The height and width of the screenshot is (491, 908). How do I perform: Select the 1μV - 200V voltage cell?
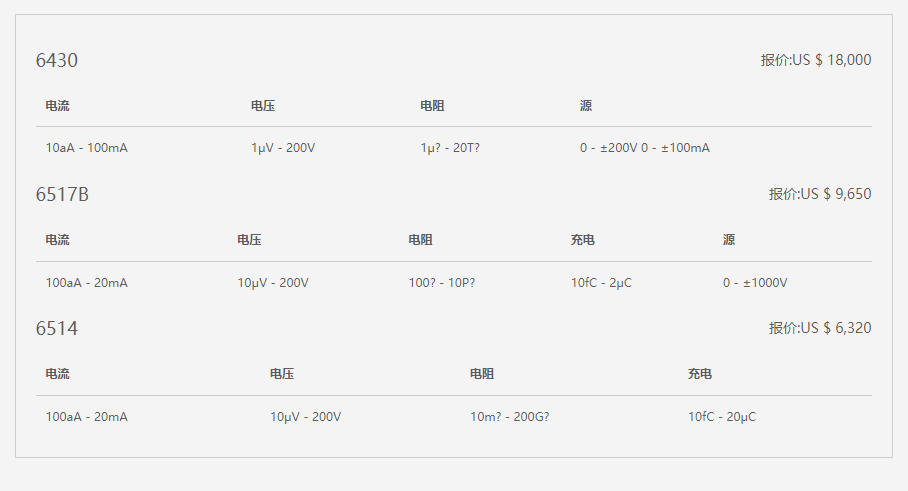[x=283, y=148]
